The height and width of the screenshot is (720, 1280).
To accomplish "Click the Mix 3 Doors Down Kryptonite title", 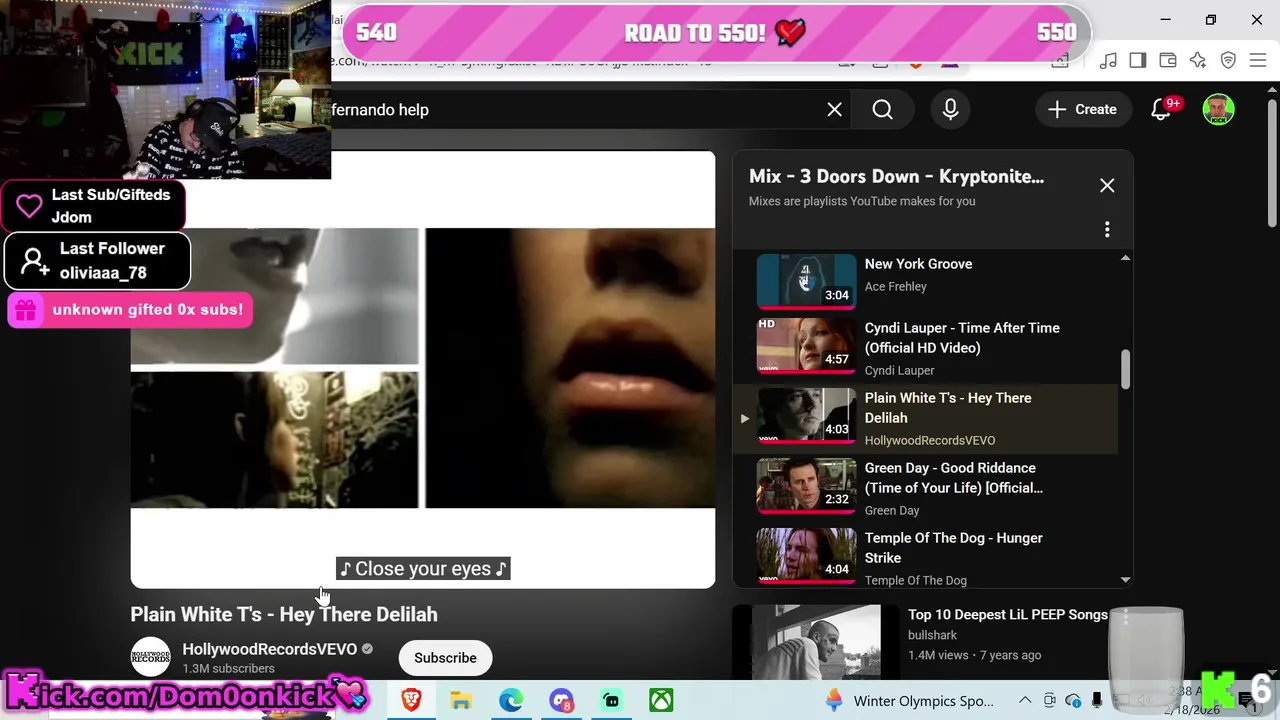I will coord(896,176).
